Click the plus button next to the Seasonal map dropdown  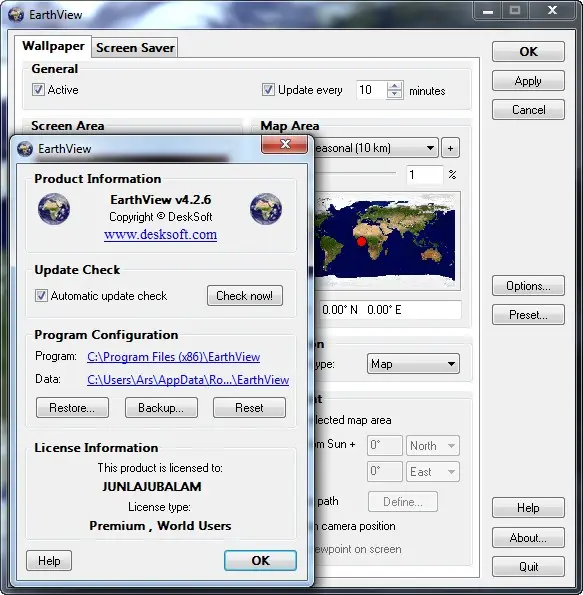451,148
